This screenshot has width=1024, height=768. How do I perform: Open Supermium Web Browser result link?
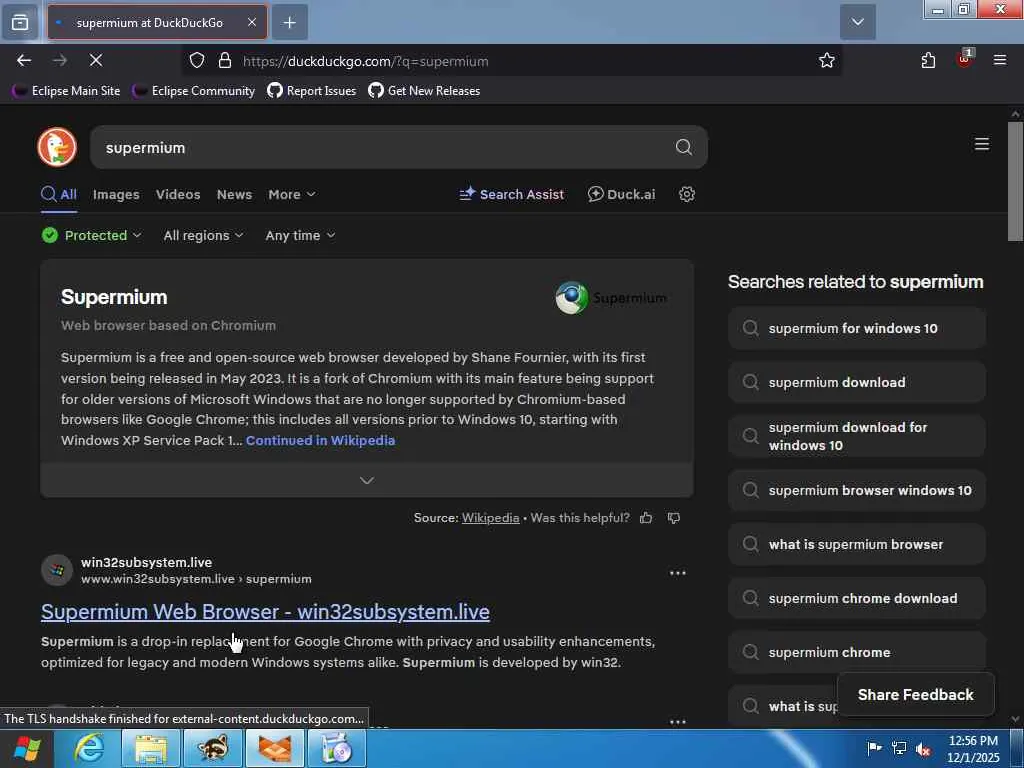265,612
